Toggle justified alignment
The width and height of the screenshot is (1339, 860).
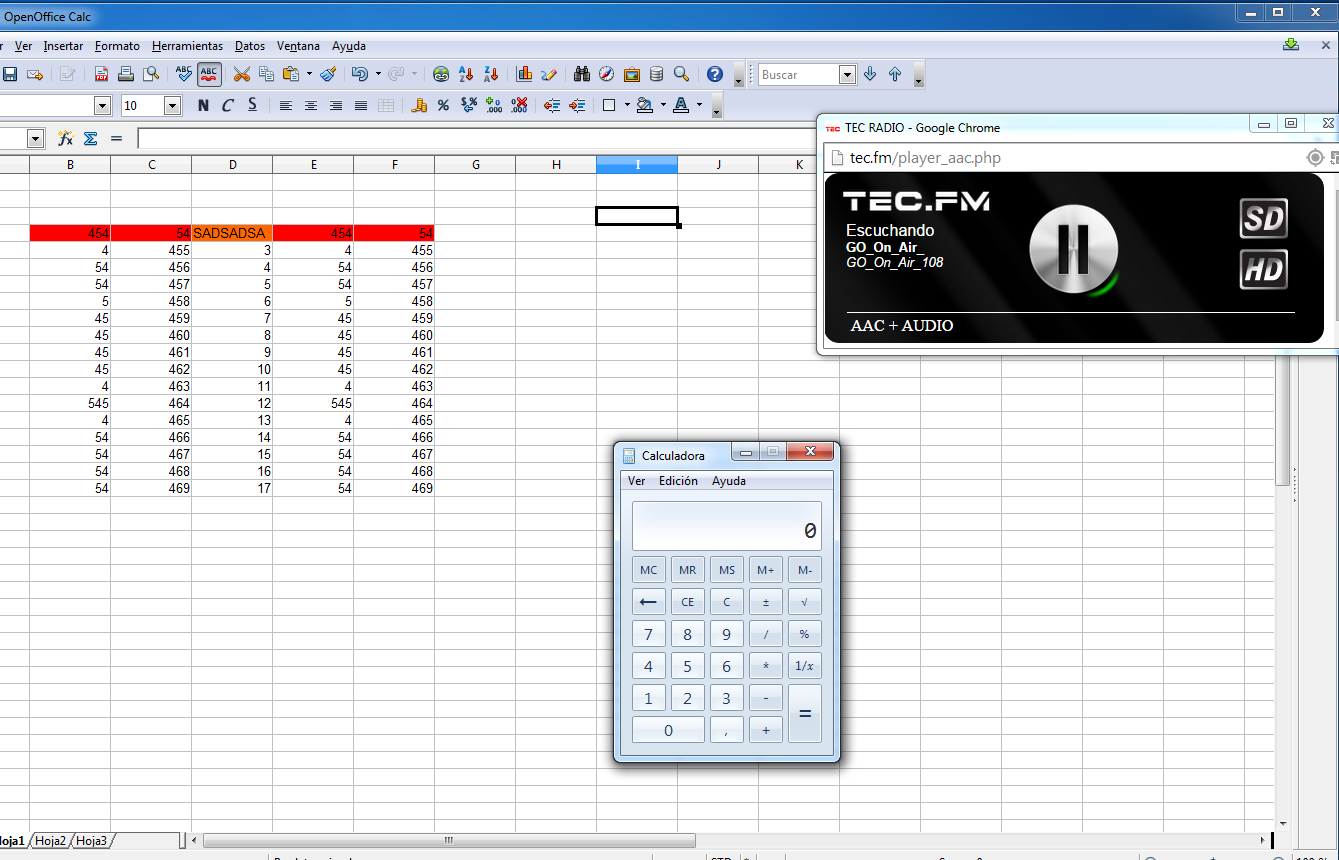pos(361,105)
